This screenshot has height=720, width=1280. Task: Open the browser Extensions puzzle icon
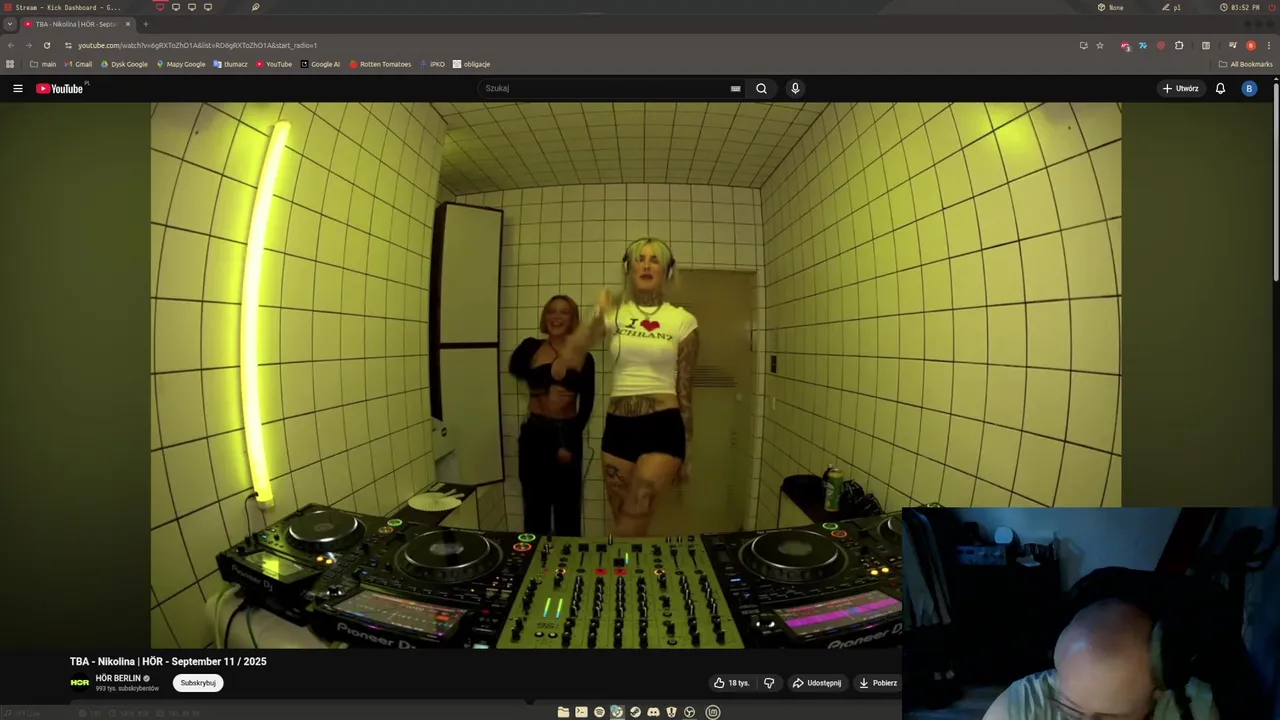coord(1179,45)
